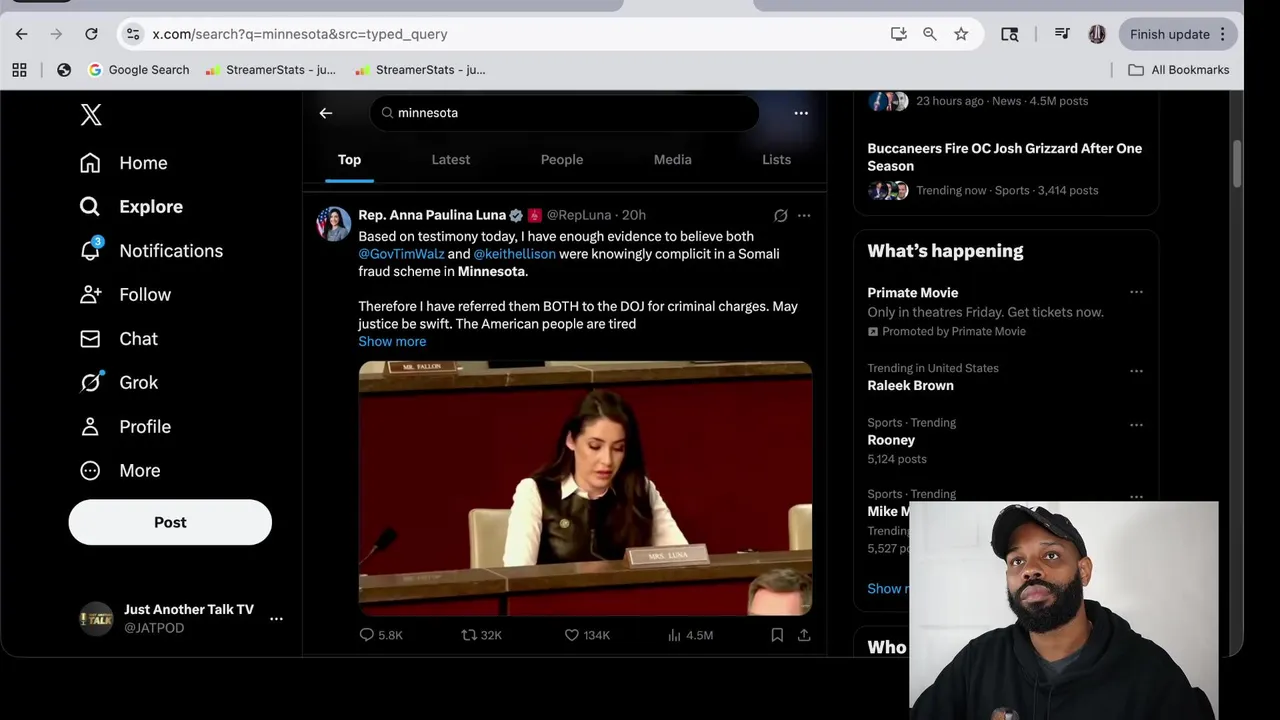The width and height of the screenshot is (1280, 720).
Task: Repost the tweet with 32K reposts
Action: tap(481, 635)
